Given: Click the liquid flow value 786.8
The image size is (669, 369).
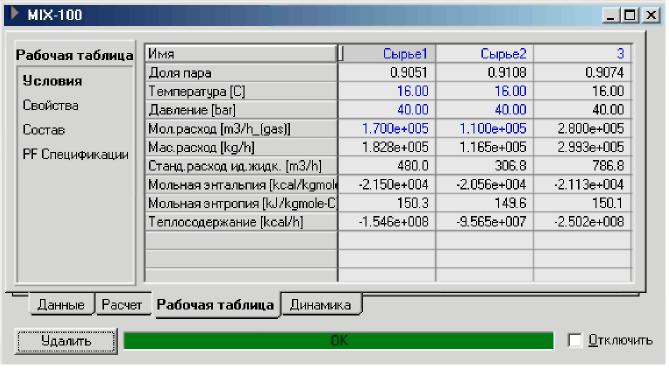Looking at the screenshot, I should [582, 166].
